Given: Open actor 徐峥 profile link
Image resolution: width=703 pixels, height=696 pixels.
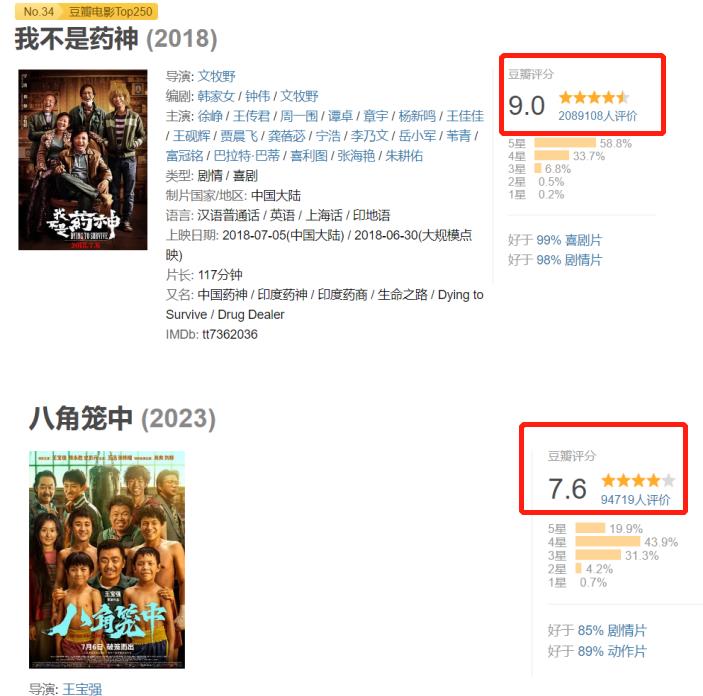Looking at the screenshot, I should coord(210,116).
